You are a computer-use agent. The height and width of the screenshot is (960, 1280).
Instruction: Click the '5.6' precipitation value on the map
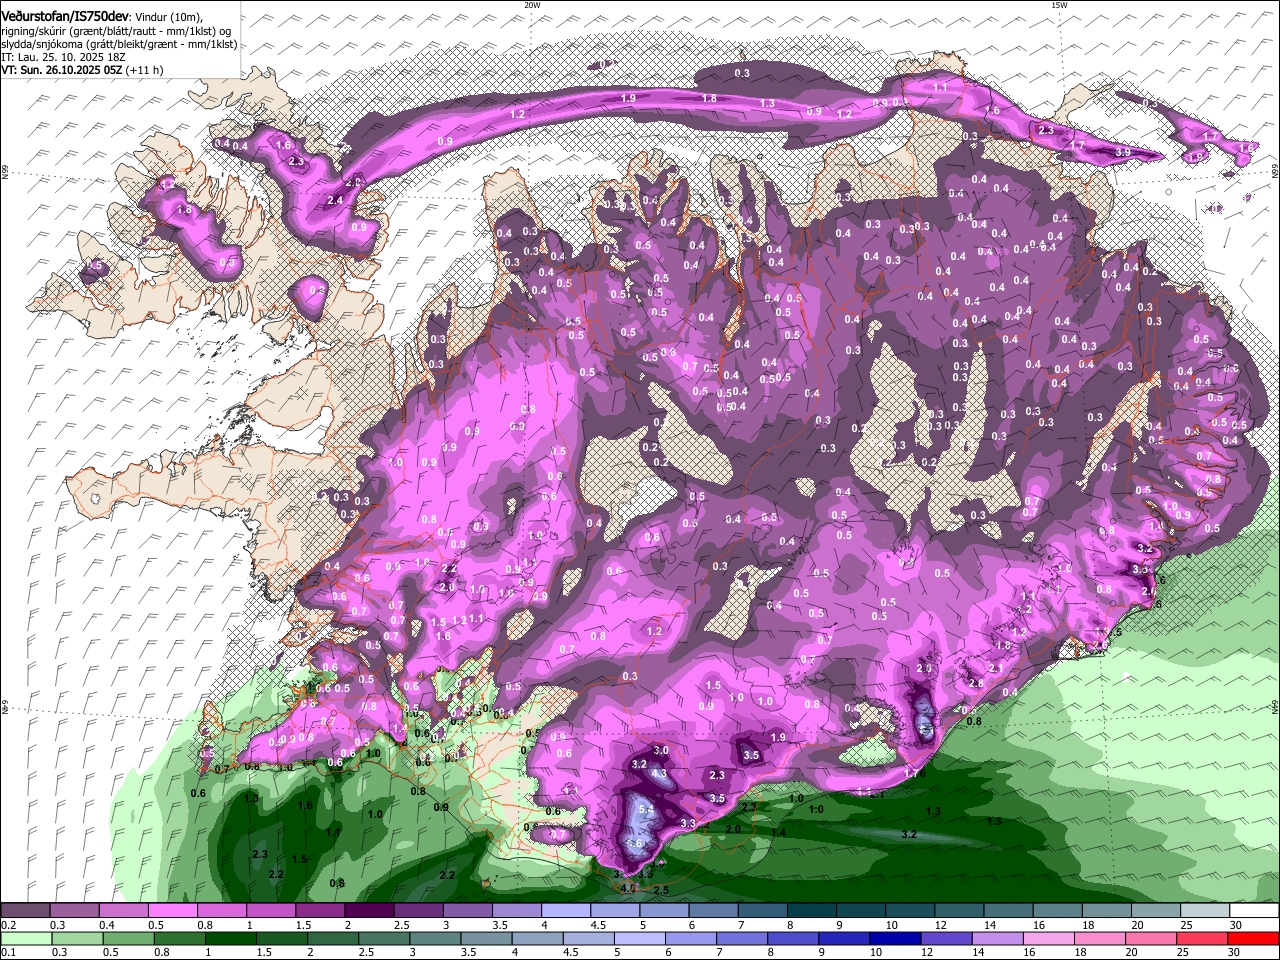tap(633, 844)
